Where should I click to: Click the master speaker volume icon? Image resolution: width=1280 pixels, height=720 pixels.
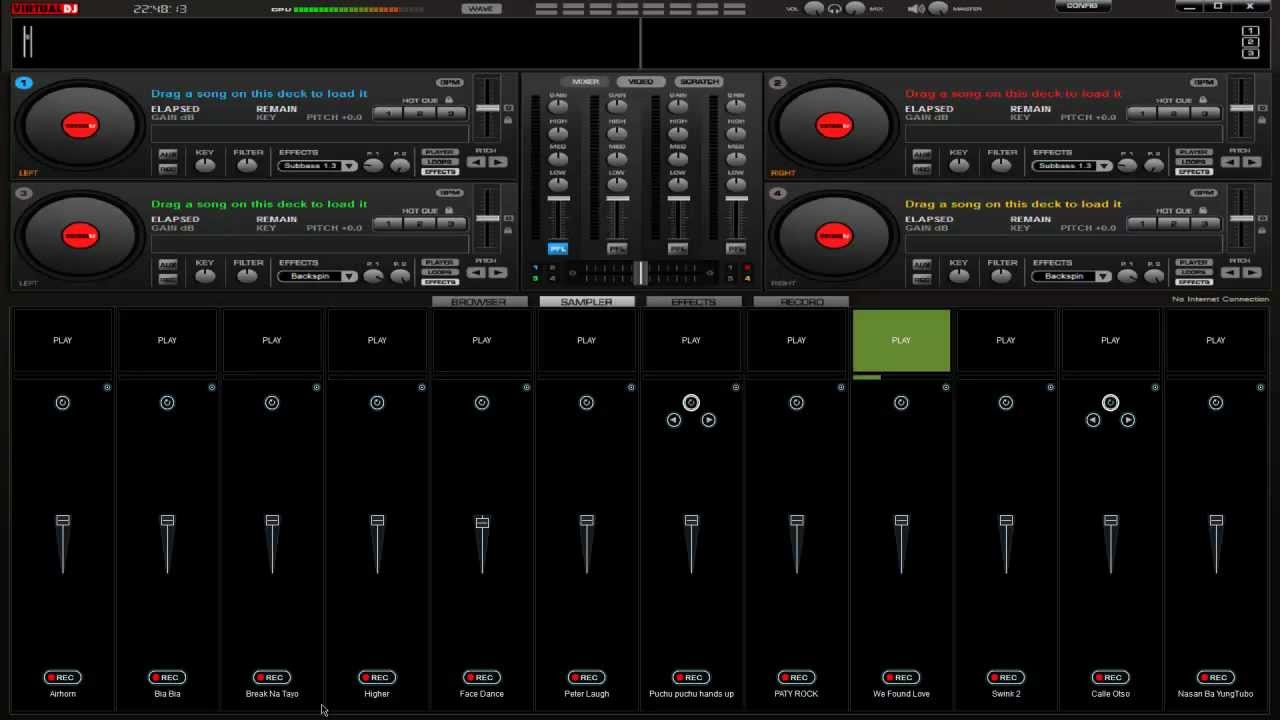916,9
